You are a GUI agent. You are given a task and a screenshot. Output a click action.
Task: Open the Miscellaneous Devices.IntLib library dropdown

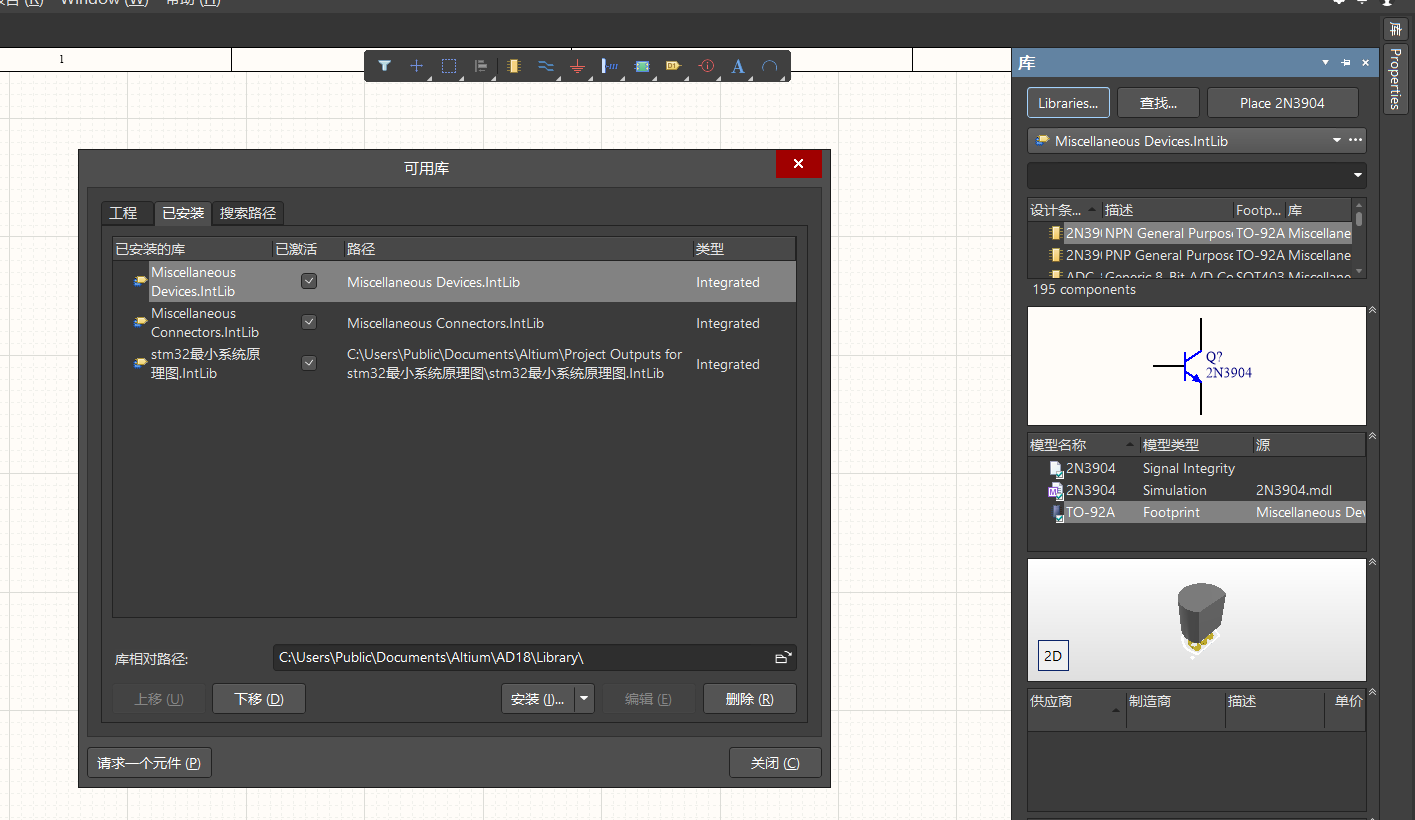(x=1336, y=141)
